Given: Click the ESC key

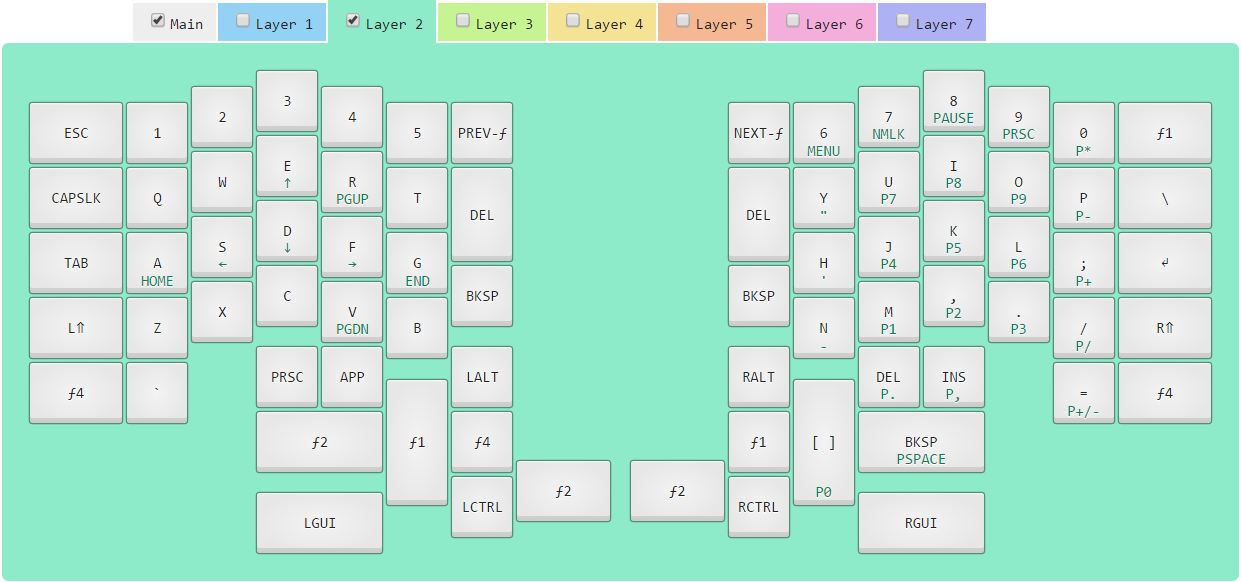Looking at the screenshot, I should [76, 132].
